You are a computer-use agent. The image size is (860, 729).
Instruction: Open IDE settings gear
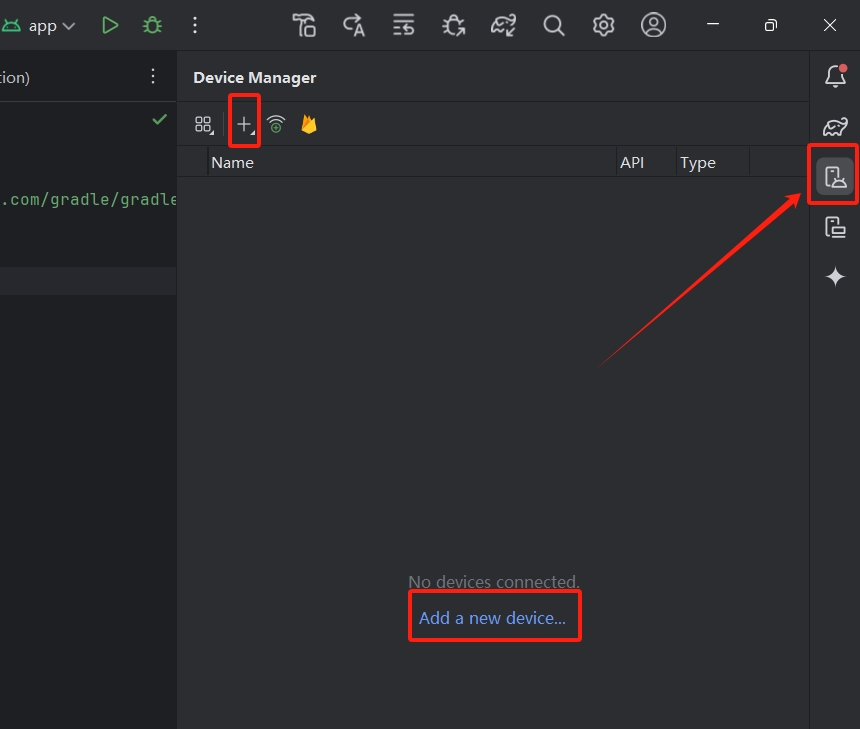click(x=603, y=25)
